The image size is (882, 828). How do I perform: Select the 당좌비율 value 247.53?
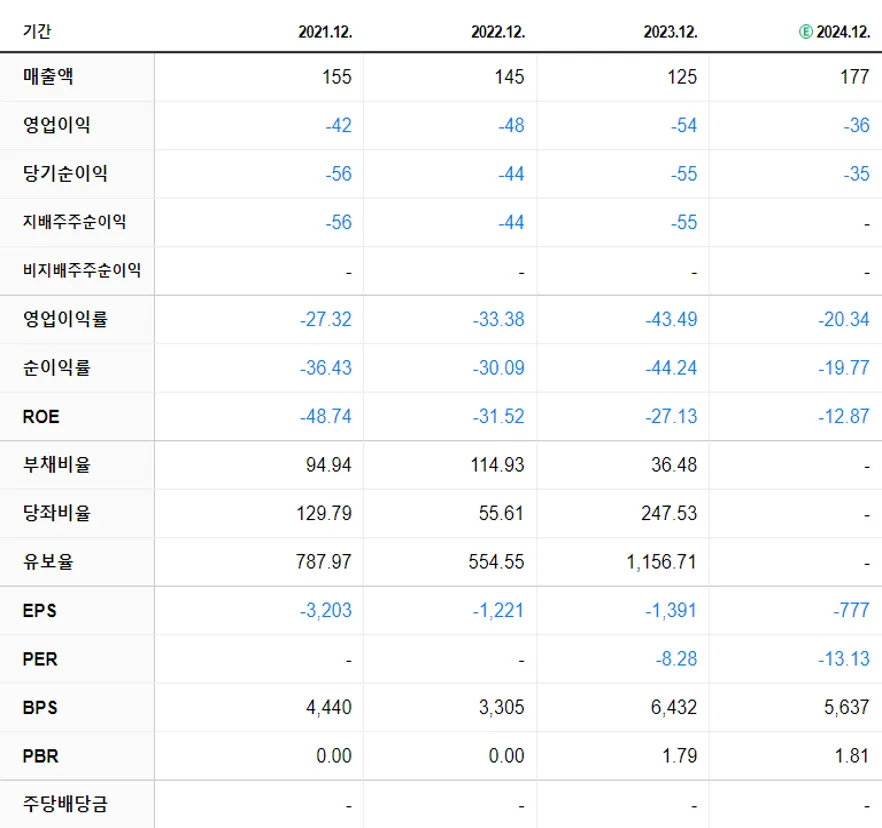coord(669,513)
